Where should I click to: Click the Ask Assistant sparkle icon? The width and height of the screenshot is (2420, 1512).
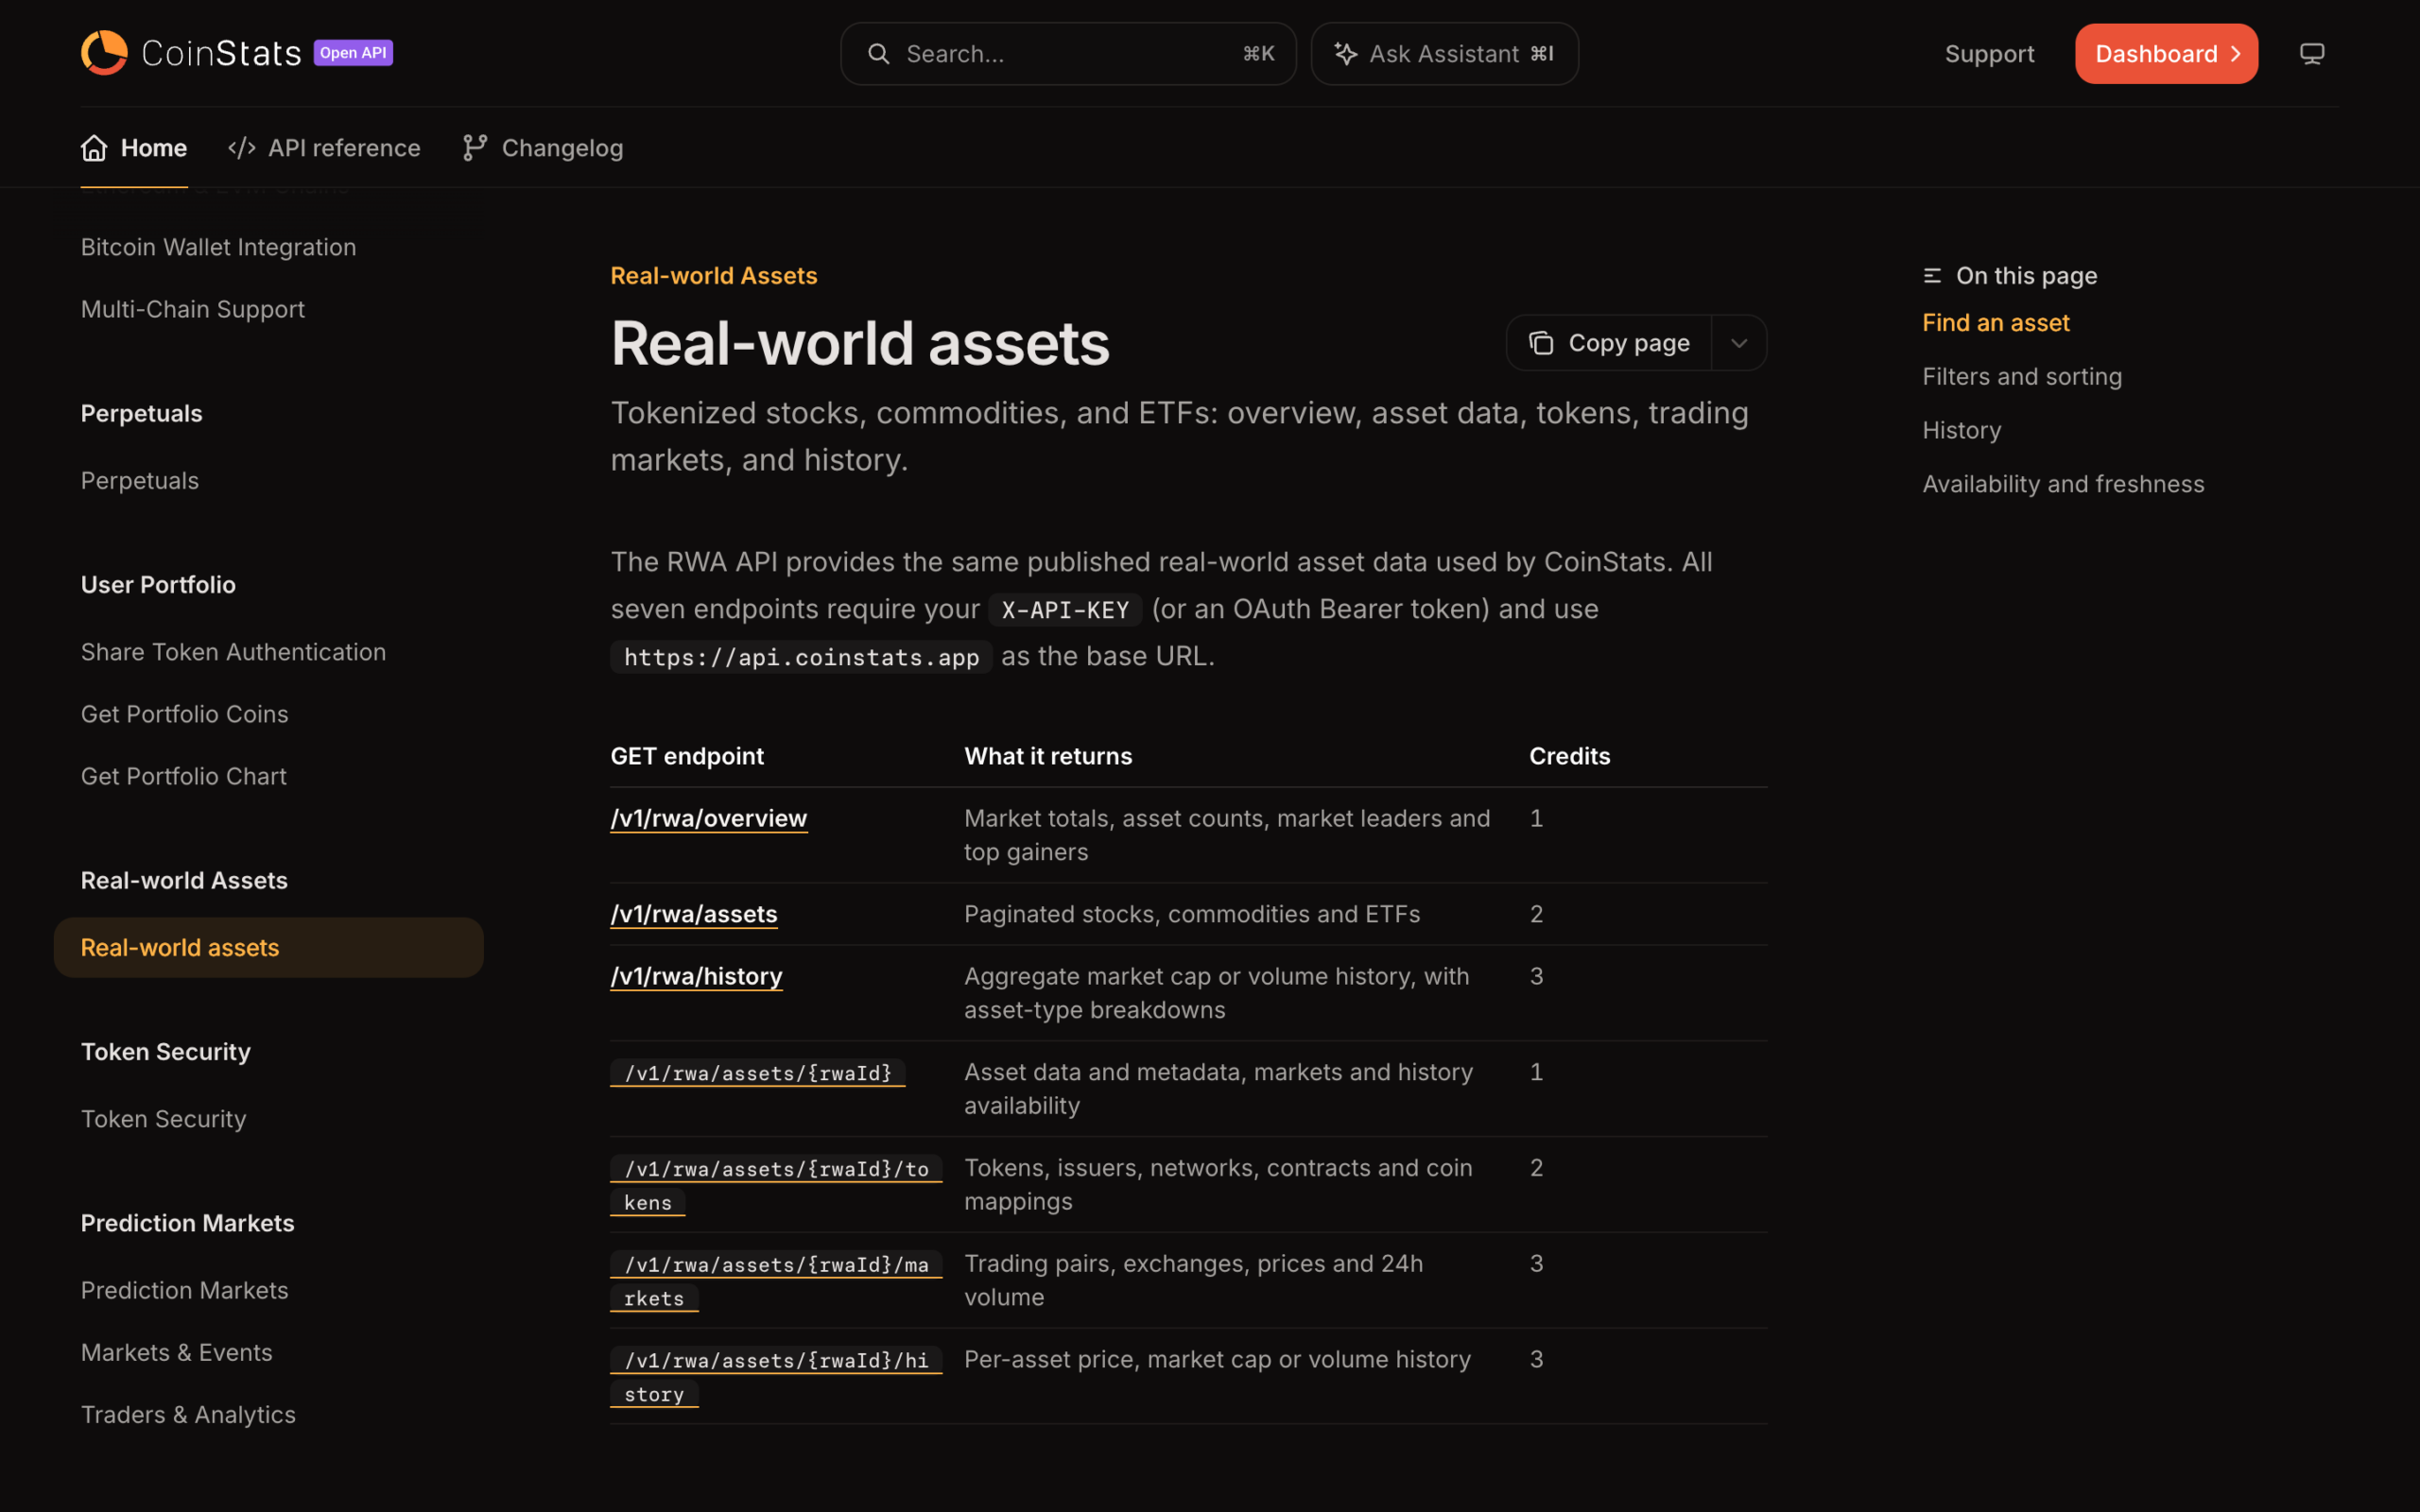pyautogui.click(x=1346, y=54)
